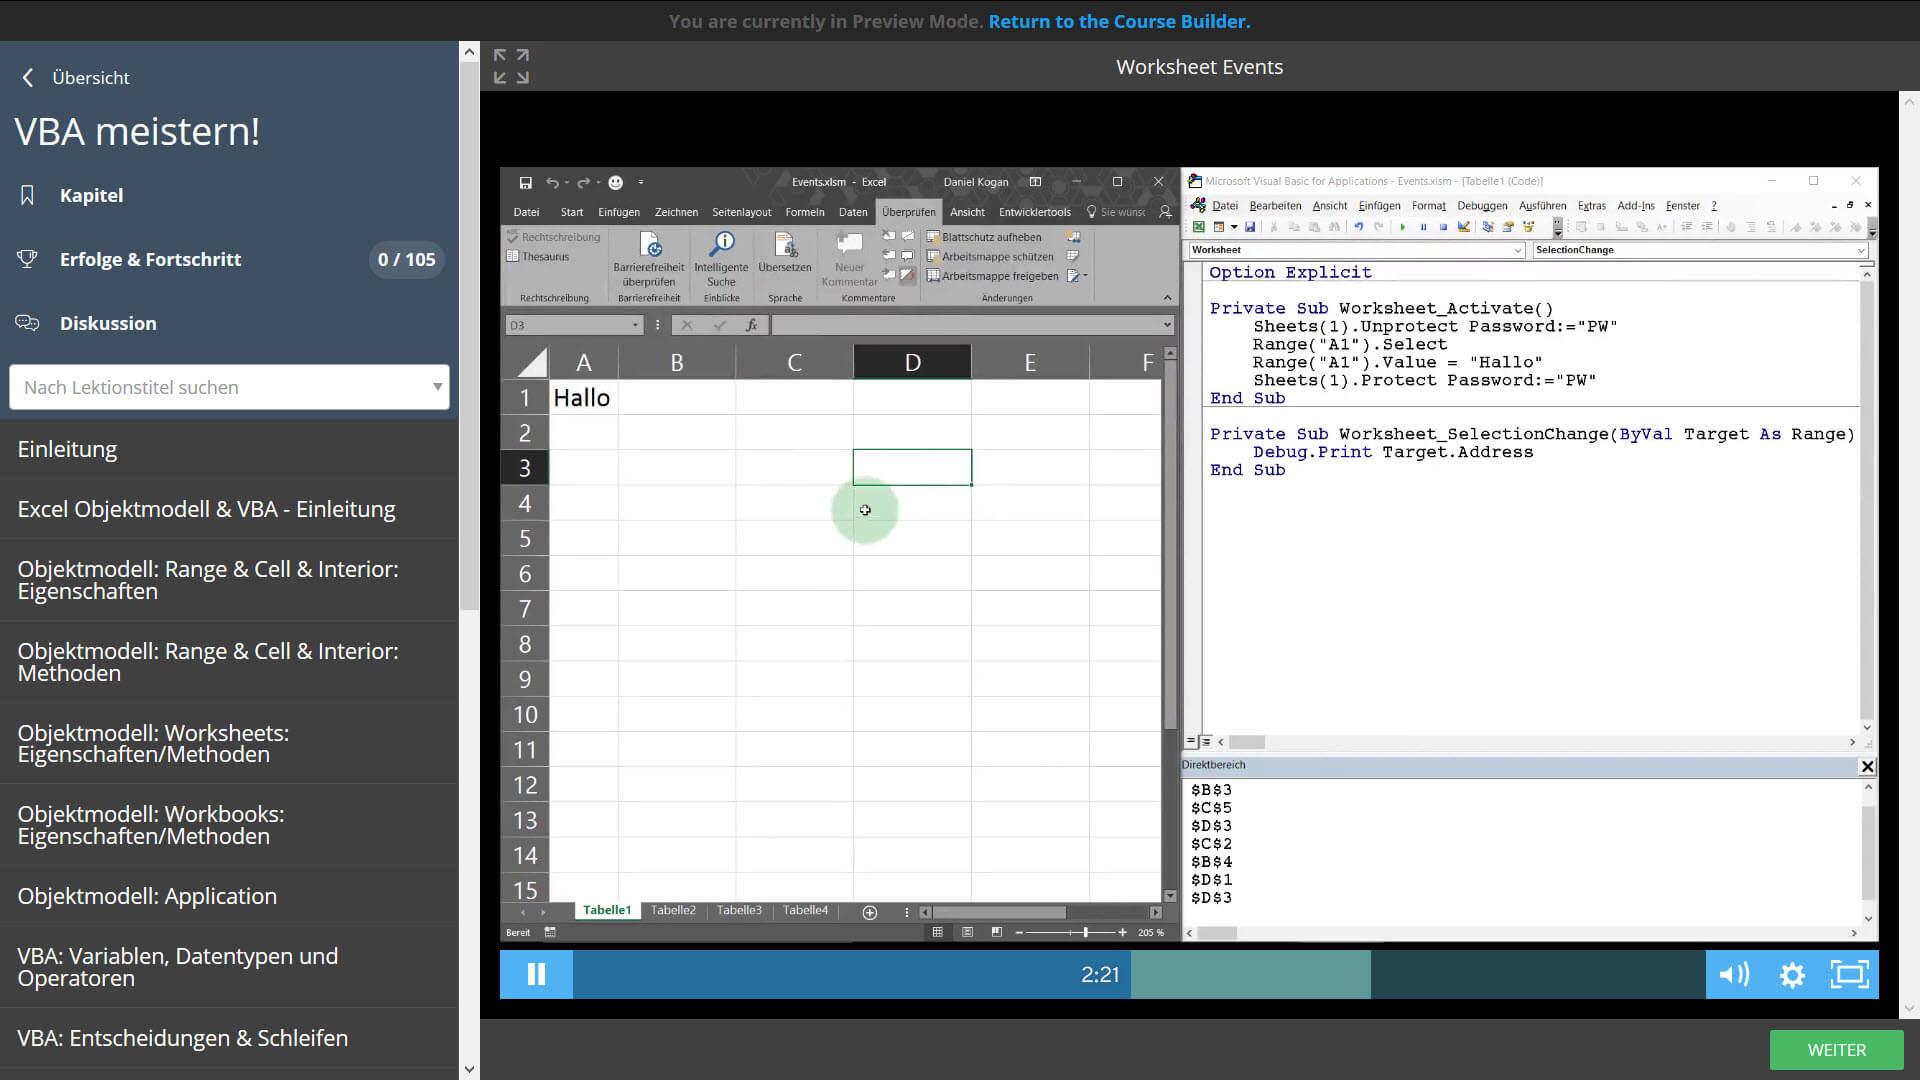Screen dimensions: 1920x1080
Task: Click the Kapitel bookmark icon
Action: 27,195
